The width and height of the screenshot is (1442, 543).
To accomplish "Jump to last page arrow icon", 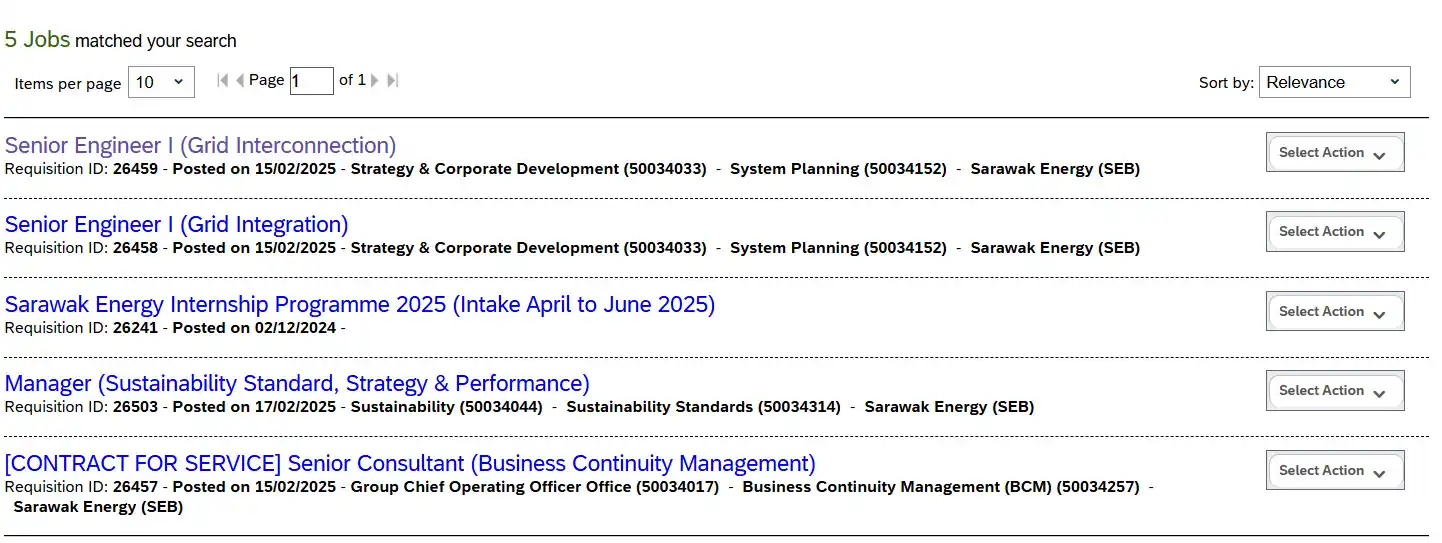I will coord(392,80).
